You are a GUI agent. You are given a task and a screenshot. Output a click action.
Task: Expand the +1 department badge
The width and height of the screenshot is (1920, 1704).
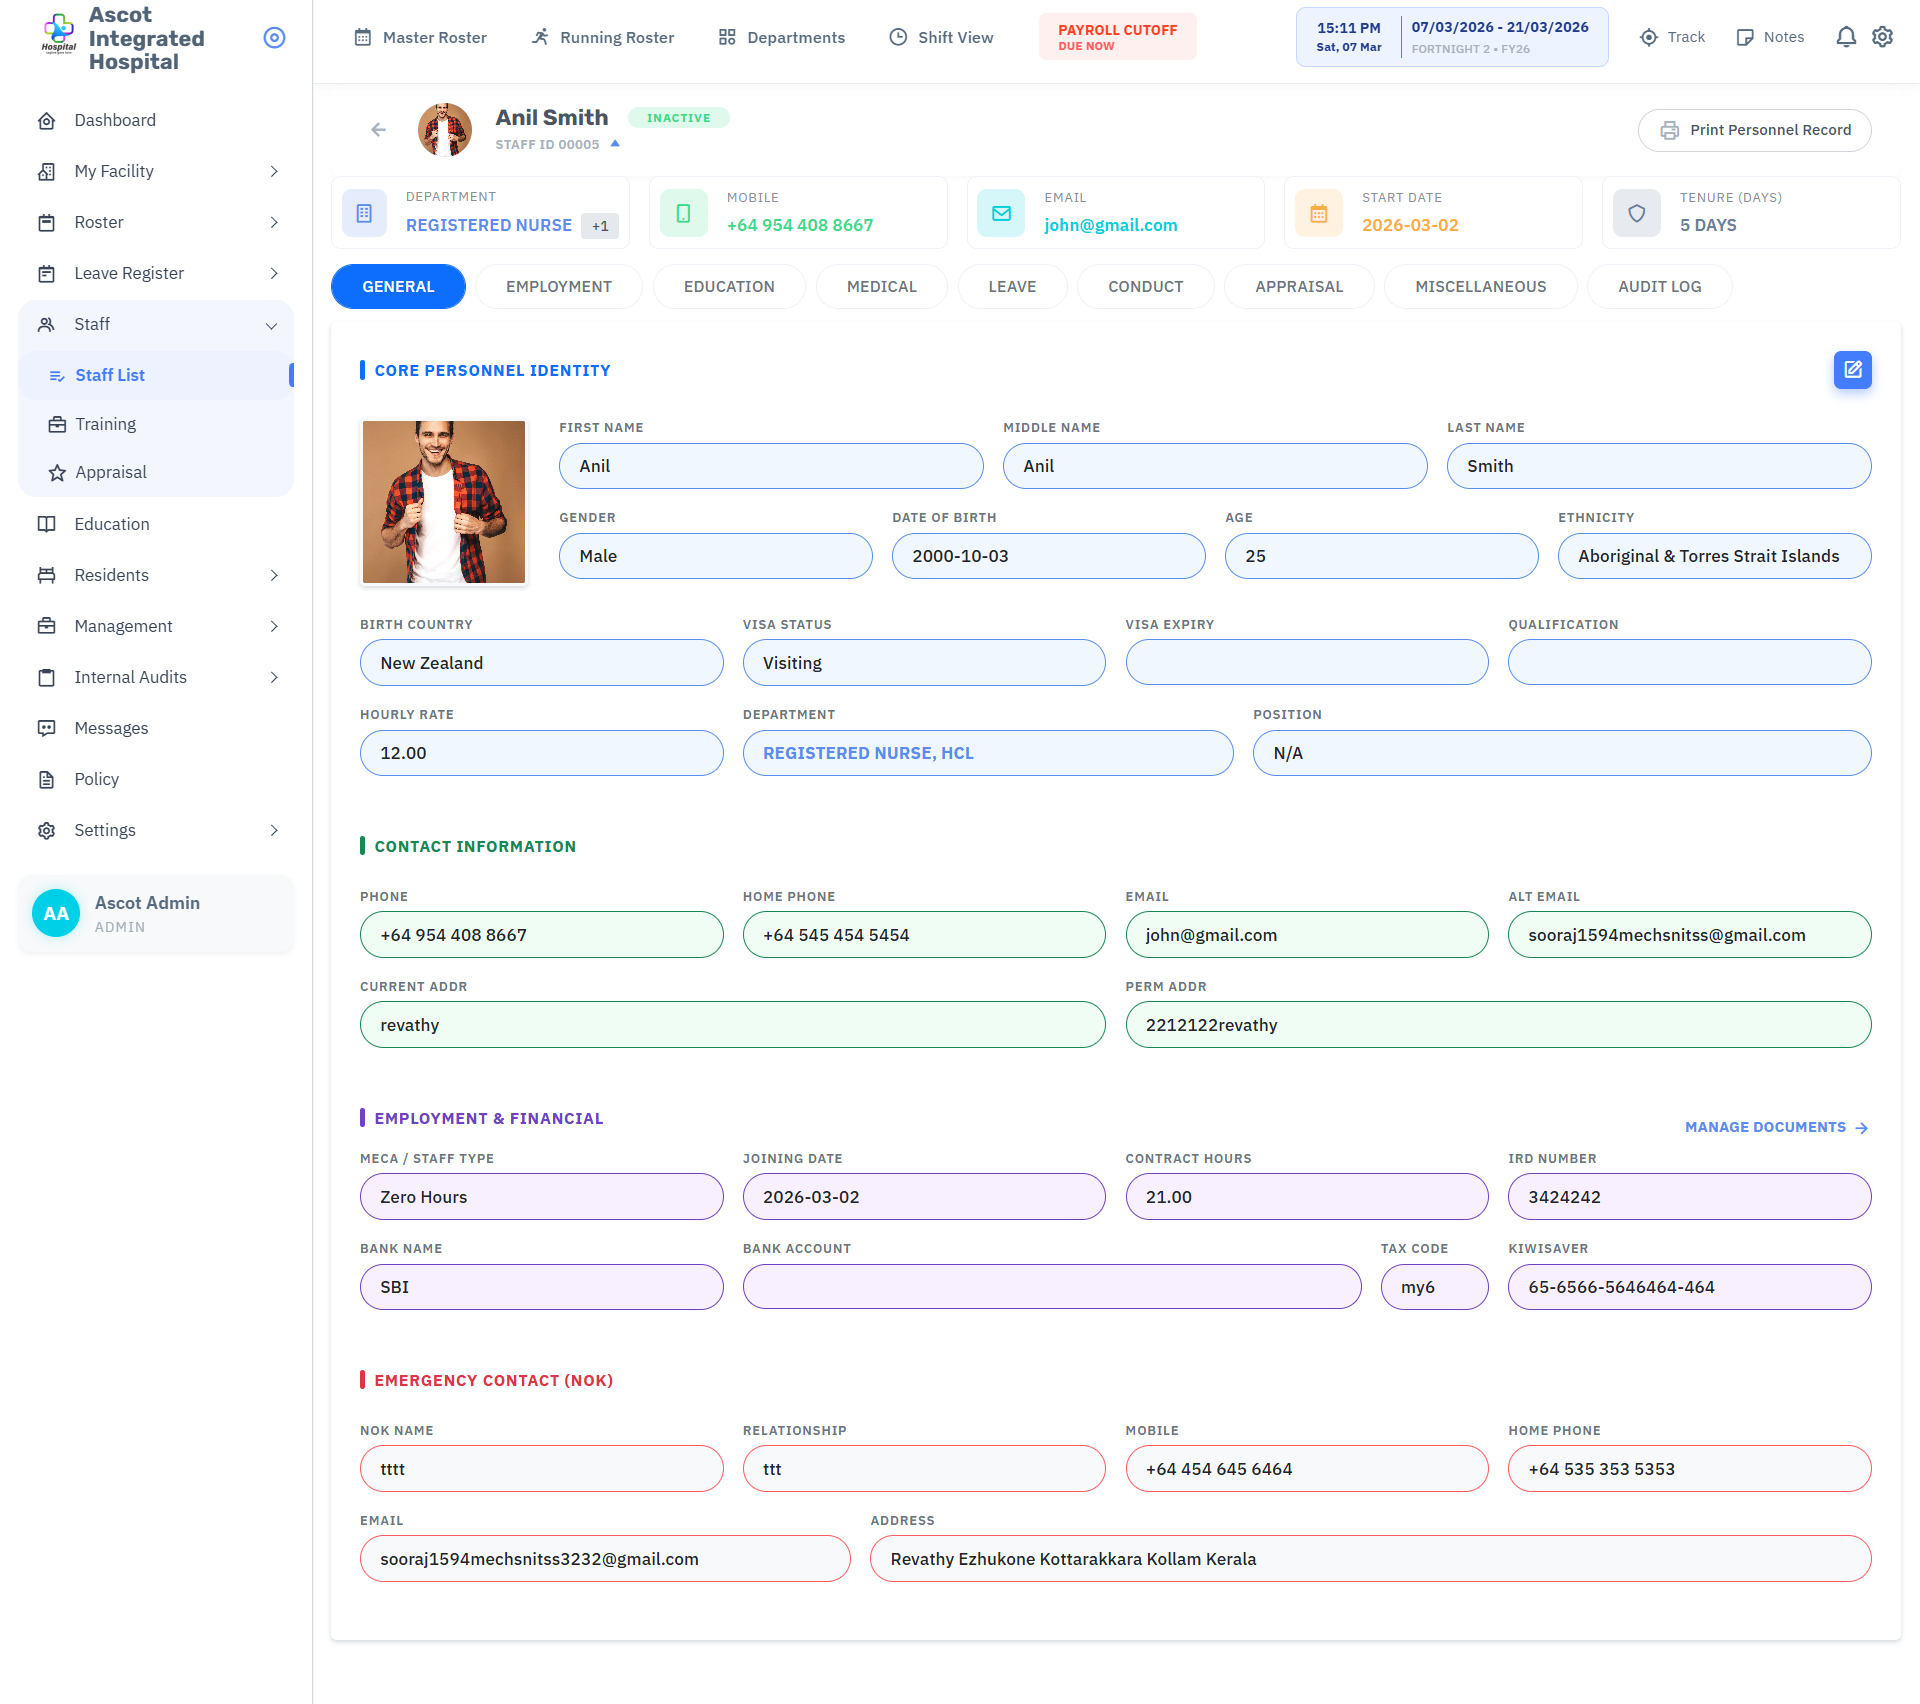600,226
